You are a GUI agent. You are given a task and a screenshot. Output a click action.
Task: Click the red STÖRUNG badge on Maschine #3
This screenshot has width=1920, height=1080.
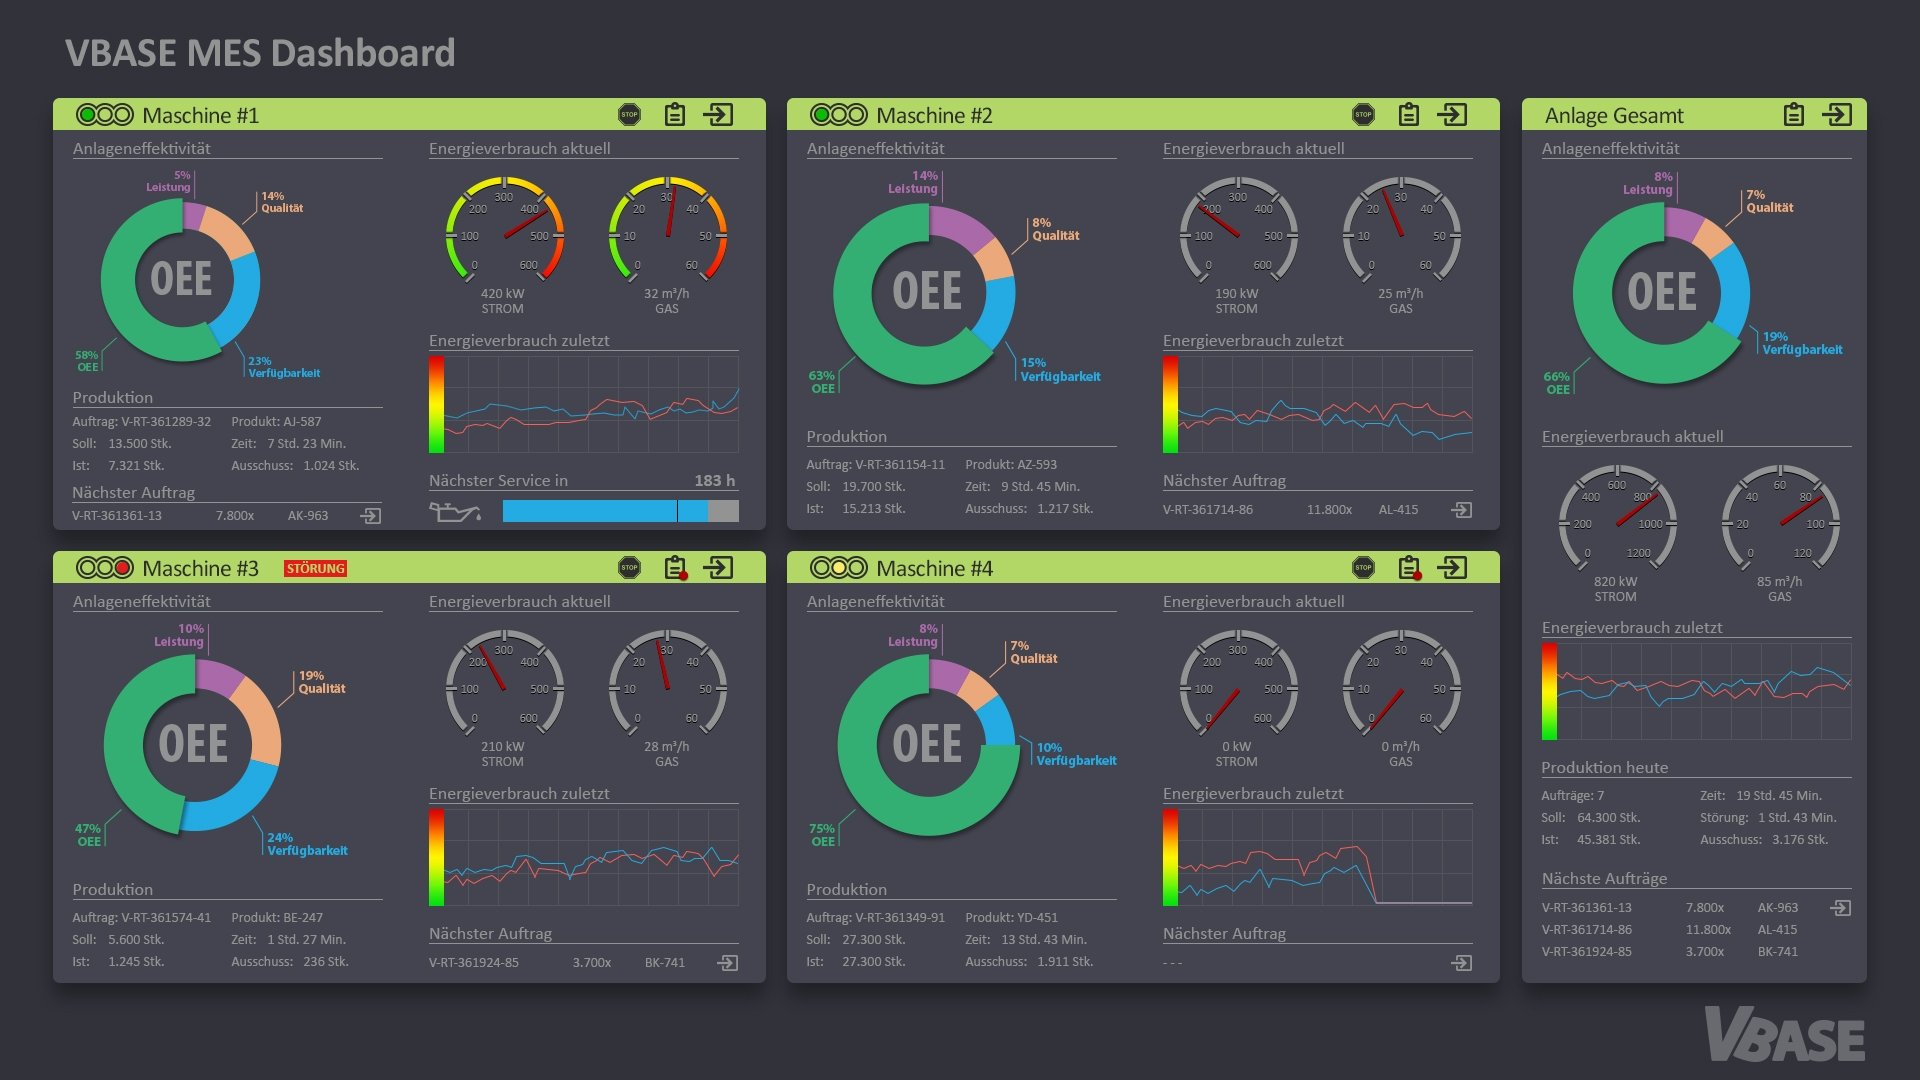click(x=315, y=568)
